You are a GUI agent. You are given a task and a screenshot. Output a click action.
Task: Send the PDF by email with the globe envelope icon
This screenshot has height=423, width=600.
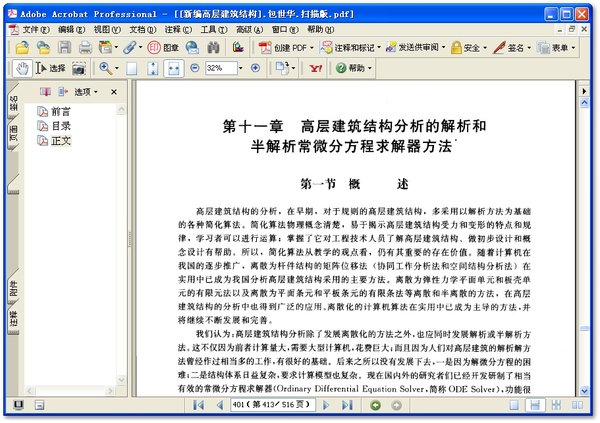pyautogui.click(x=192, y=47)
